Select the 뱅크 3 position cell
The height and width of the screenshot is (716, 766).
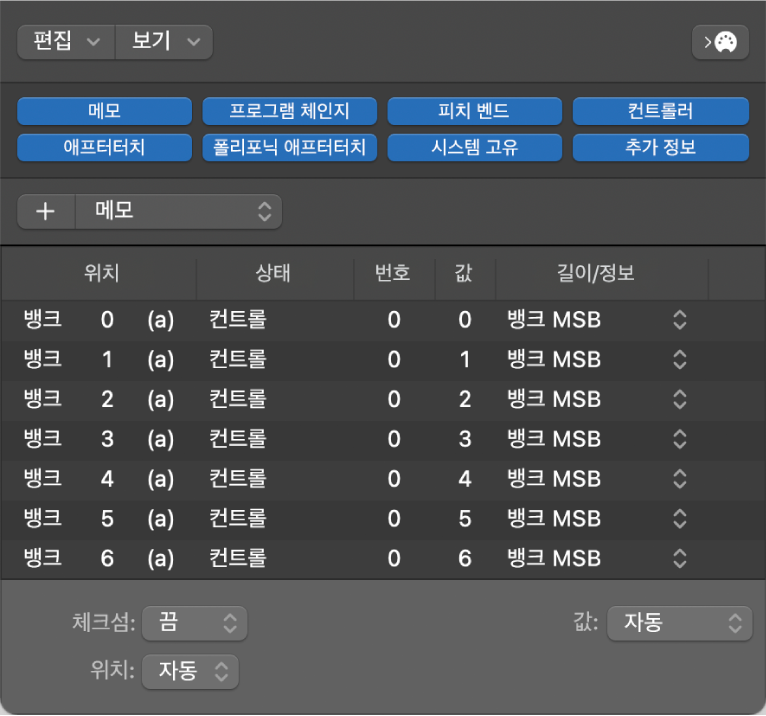click(x=99, y=439)
